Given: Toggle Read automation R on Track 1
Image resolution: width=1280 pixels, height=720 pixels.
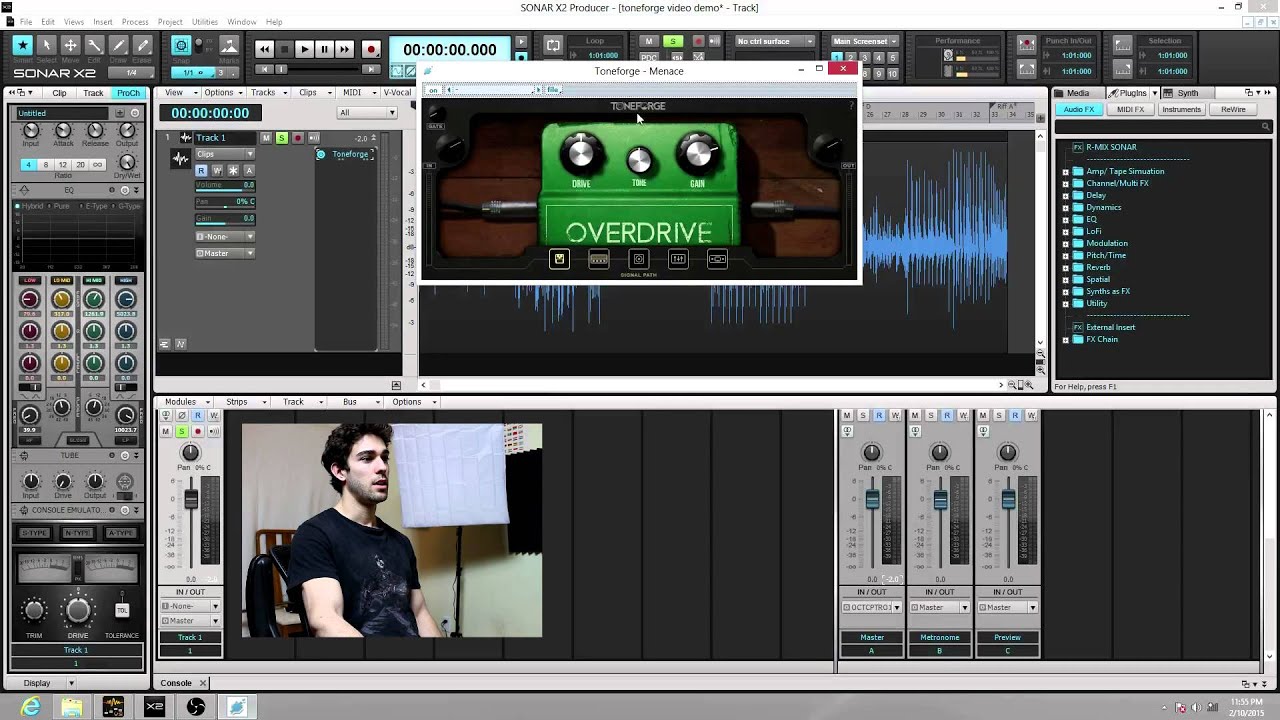Looking at the screenshot, I should pyautogui.click(x=201, y=171).
